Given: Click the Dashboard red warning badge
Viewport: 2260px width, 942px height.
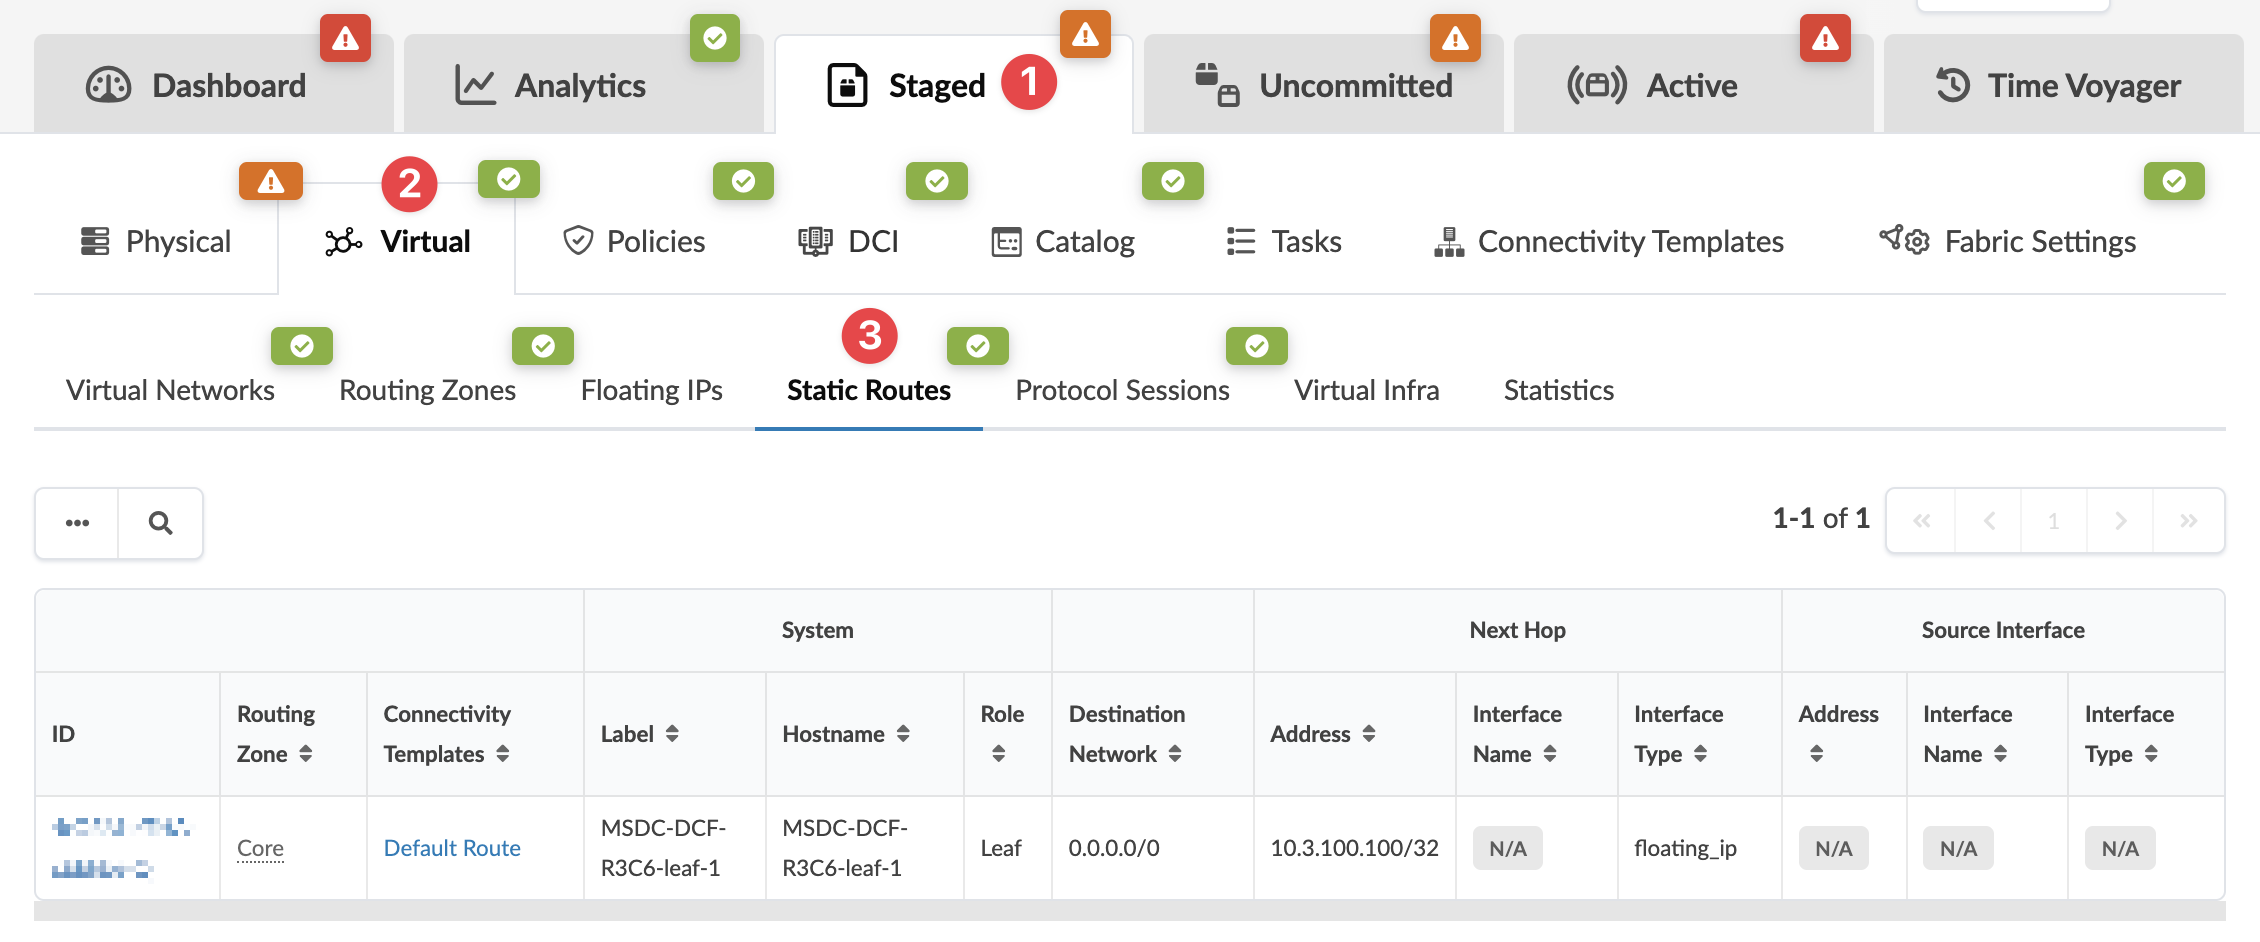Looking at the screenshot, I should click(345, 39).
